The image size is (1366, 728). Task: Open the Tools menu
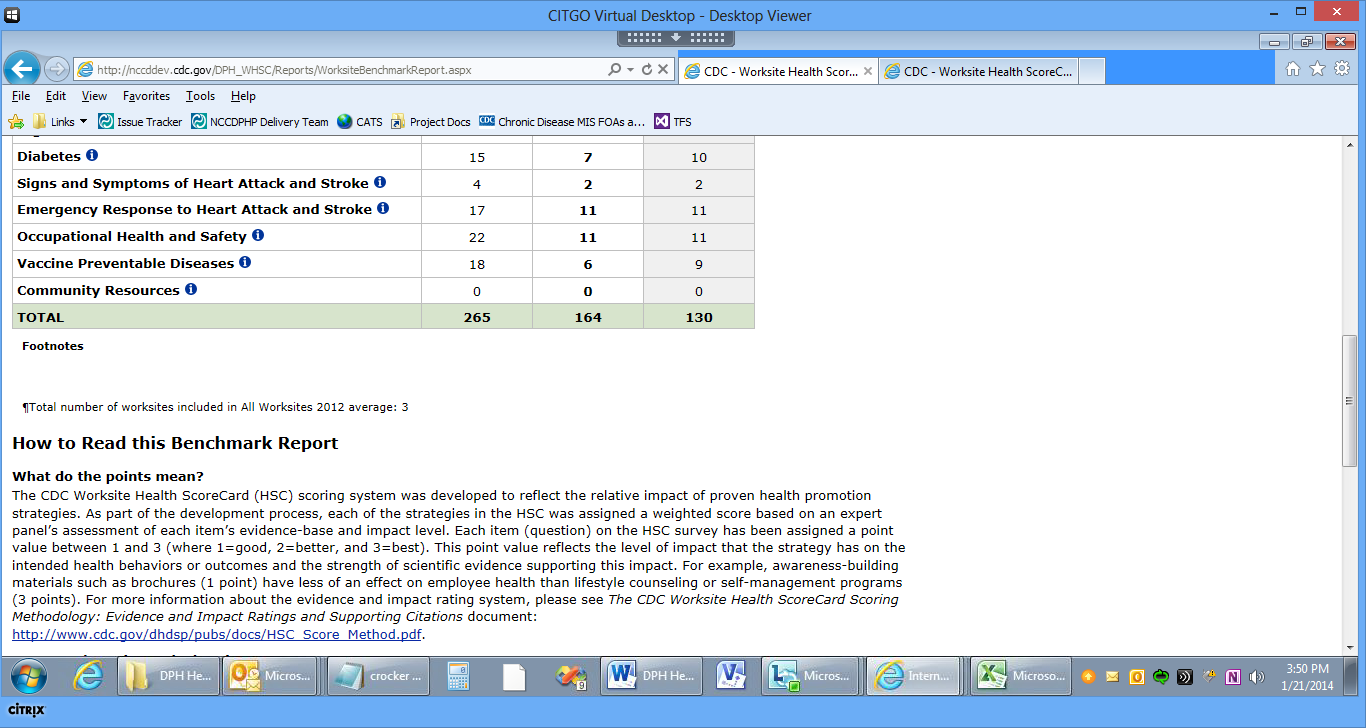pyautogui.click(x=200, y=96)
